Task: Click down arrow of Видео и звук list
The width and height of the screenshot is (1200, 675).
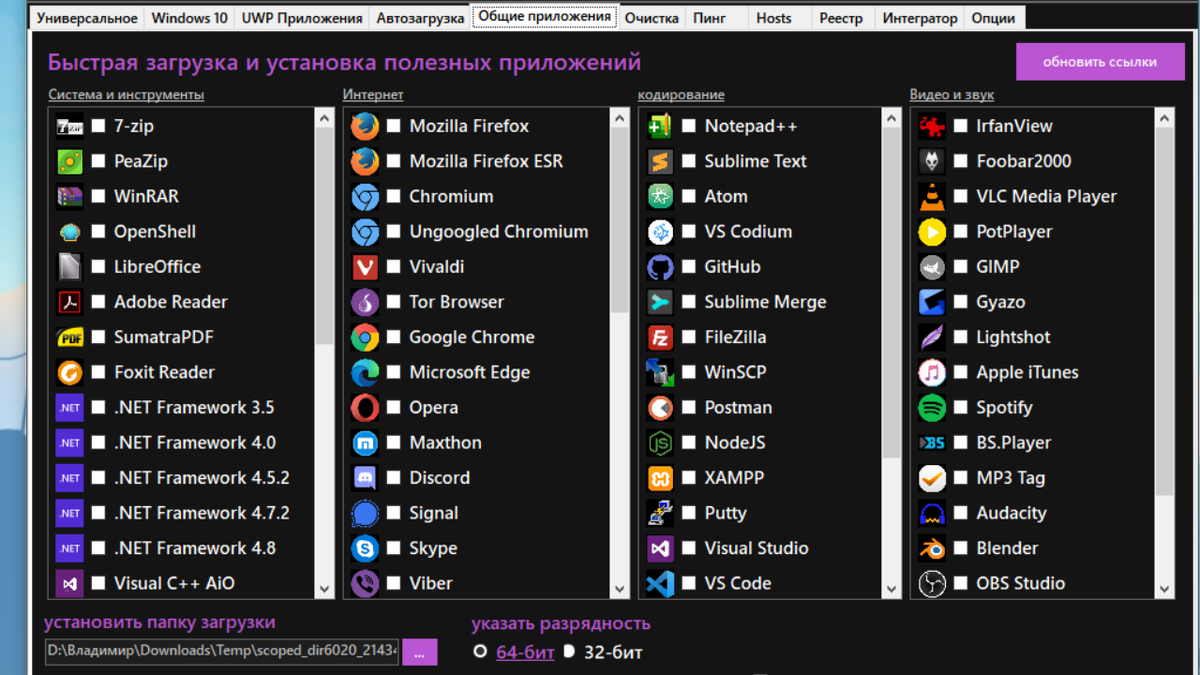Action: 1164,589
